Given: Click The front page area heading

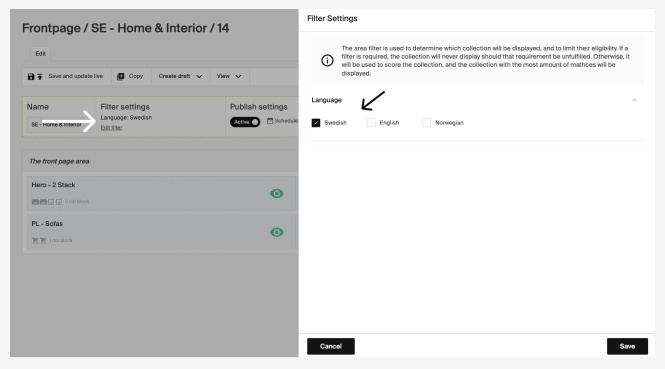Looking at the screenshot, I should click(59, 162).
